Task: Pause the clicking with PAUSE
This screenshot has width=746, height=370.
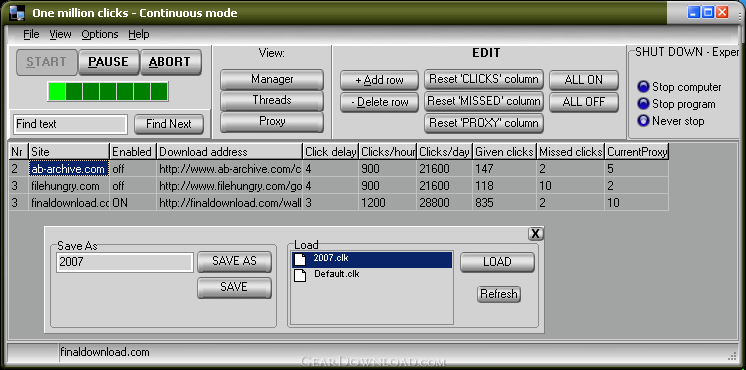Action: [108, 62]
